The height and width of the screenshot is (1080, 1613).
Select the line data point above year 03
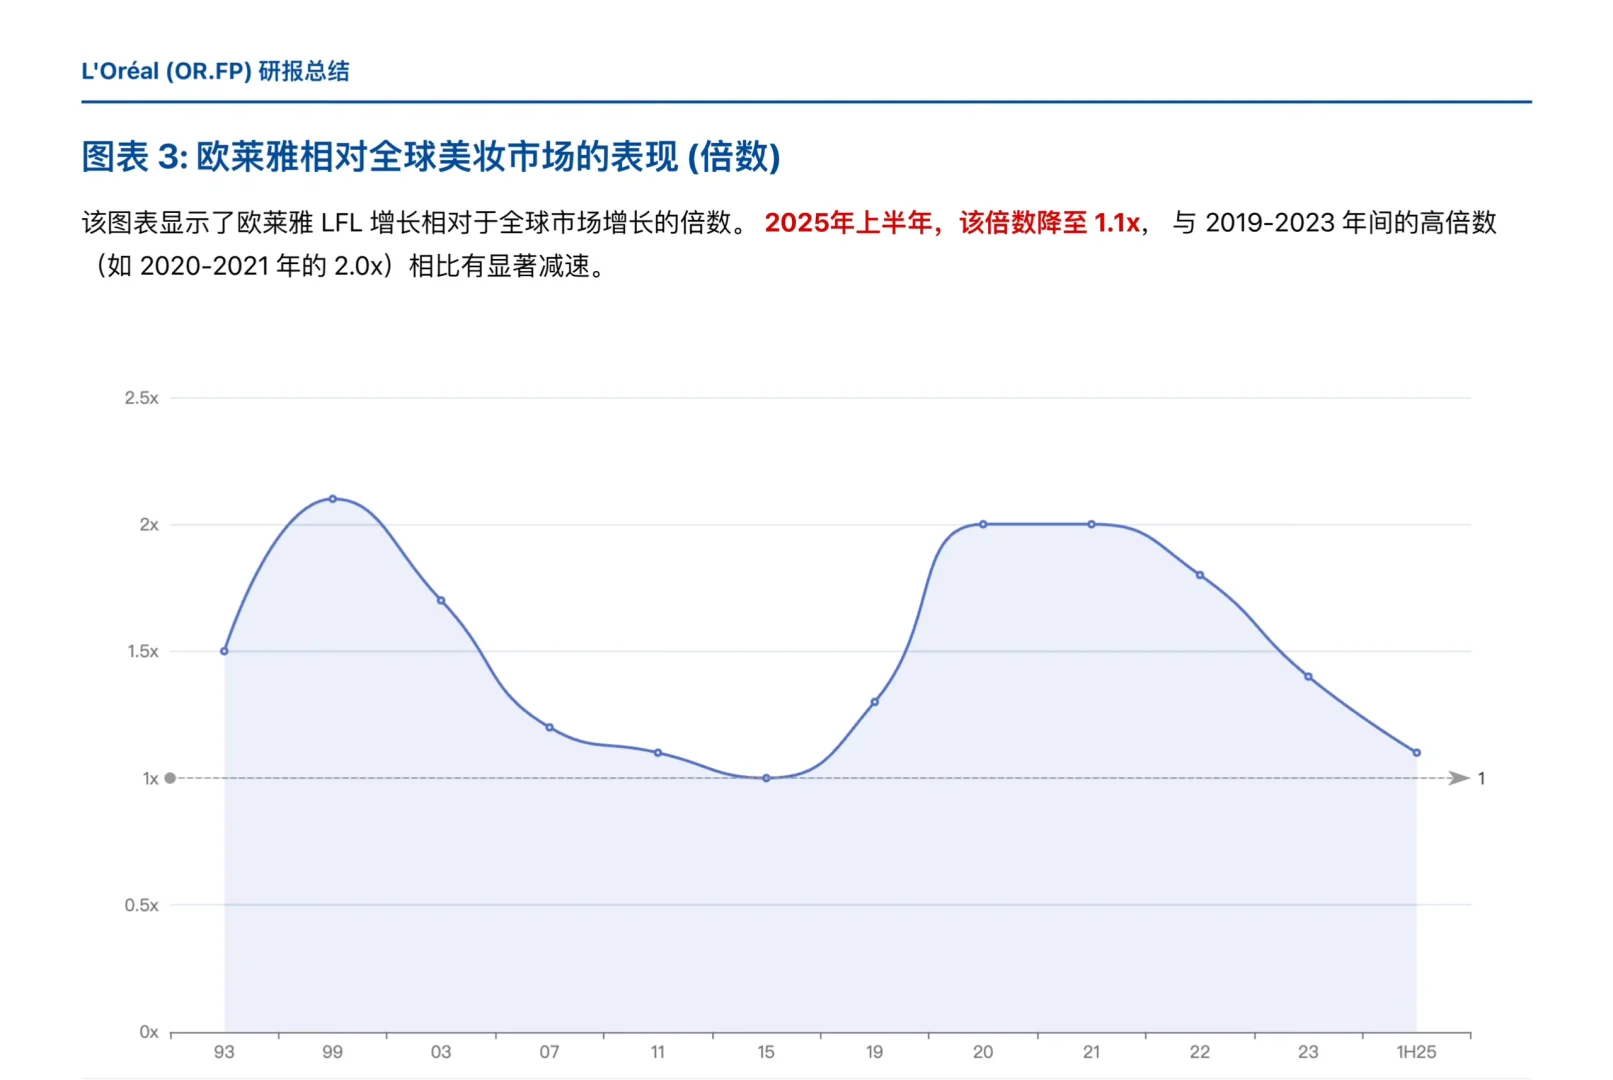point(441,601)
